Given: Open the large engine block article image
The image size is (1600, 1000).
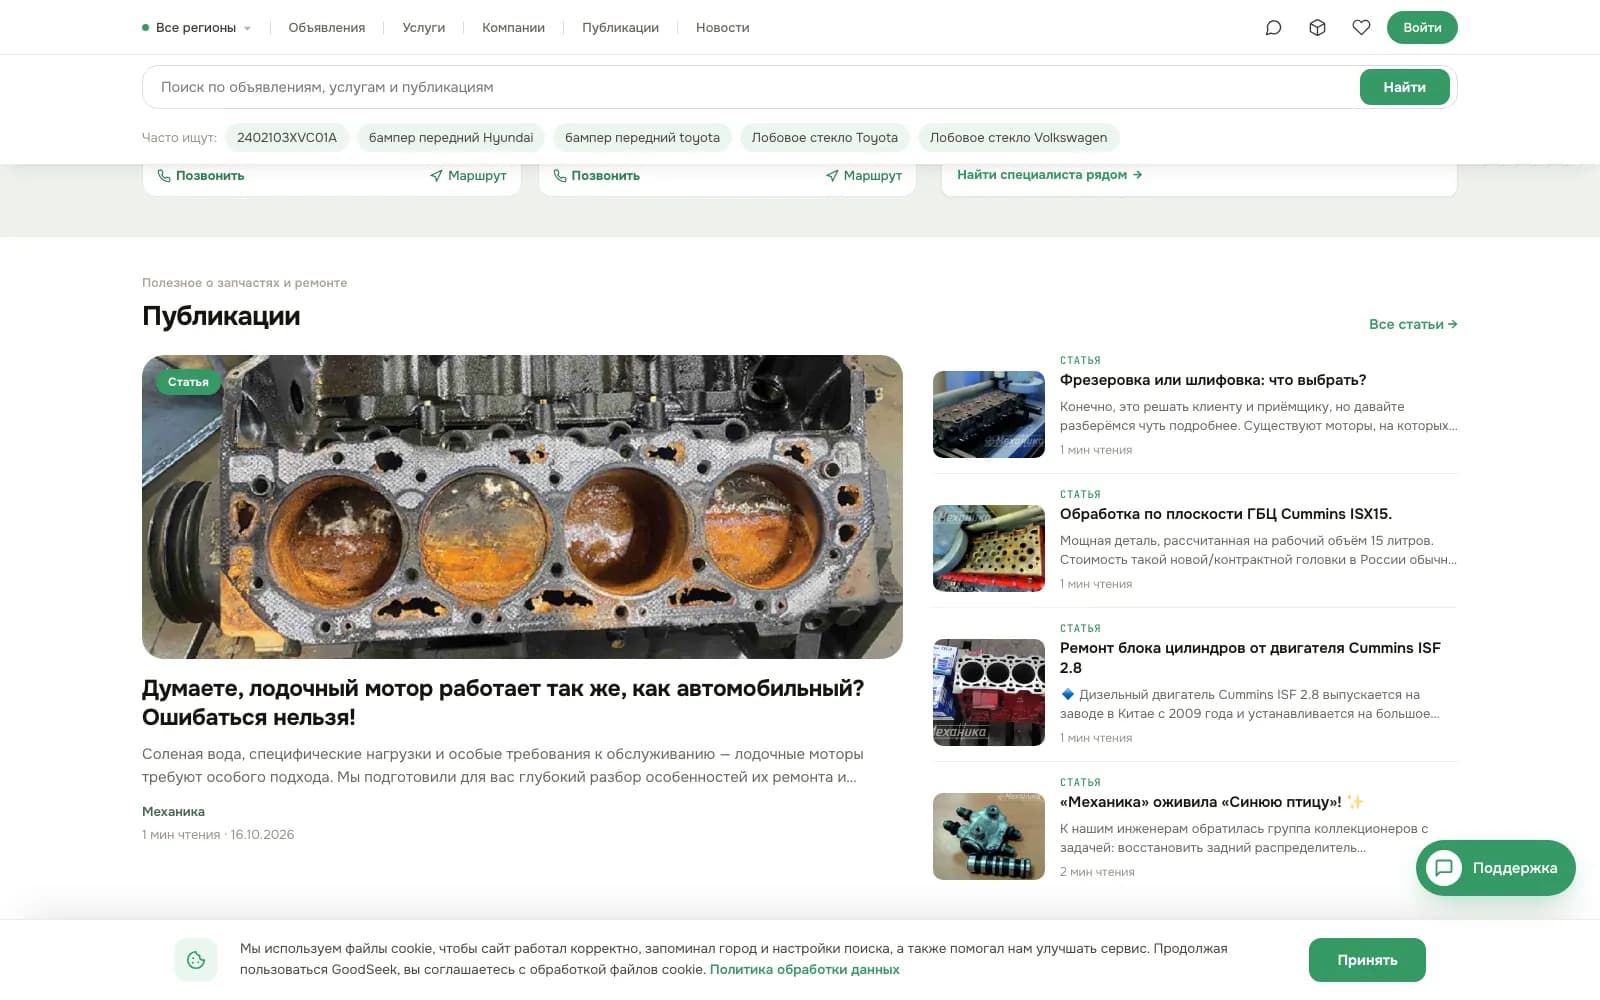Looking at the screenshot, I should [522, 507].
